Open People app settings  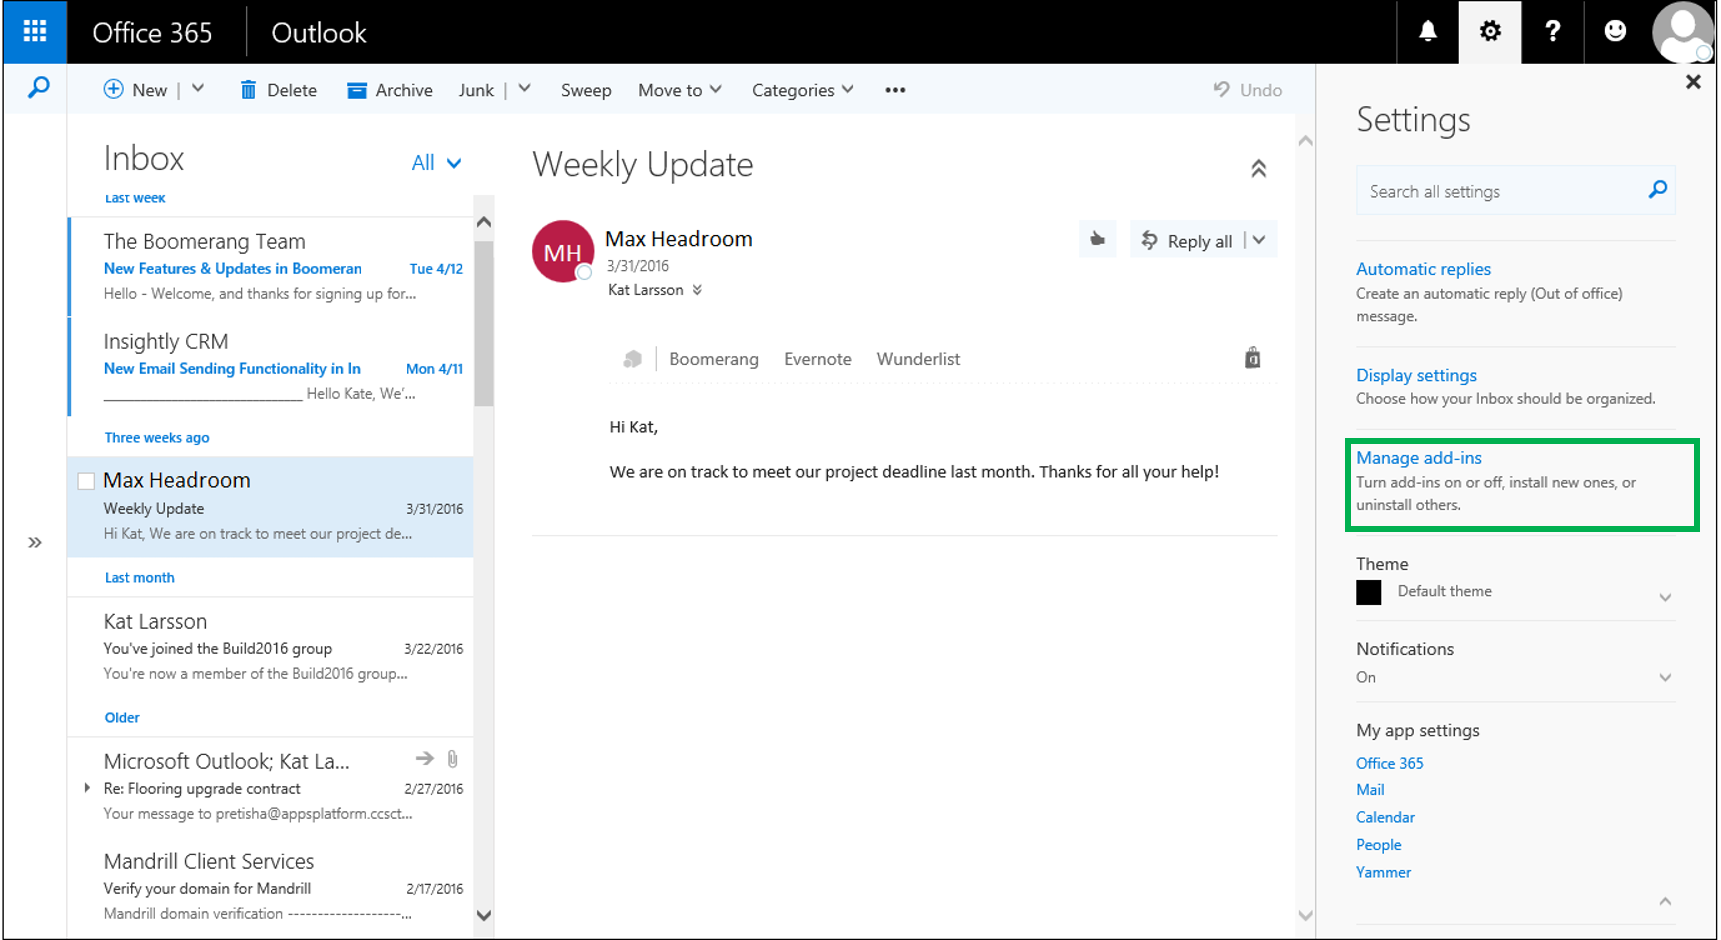click(1378, 845)
